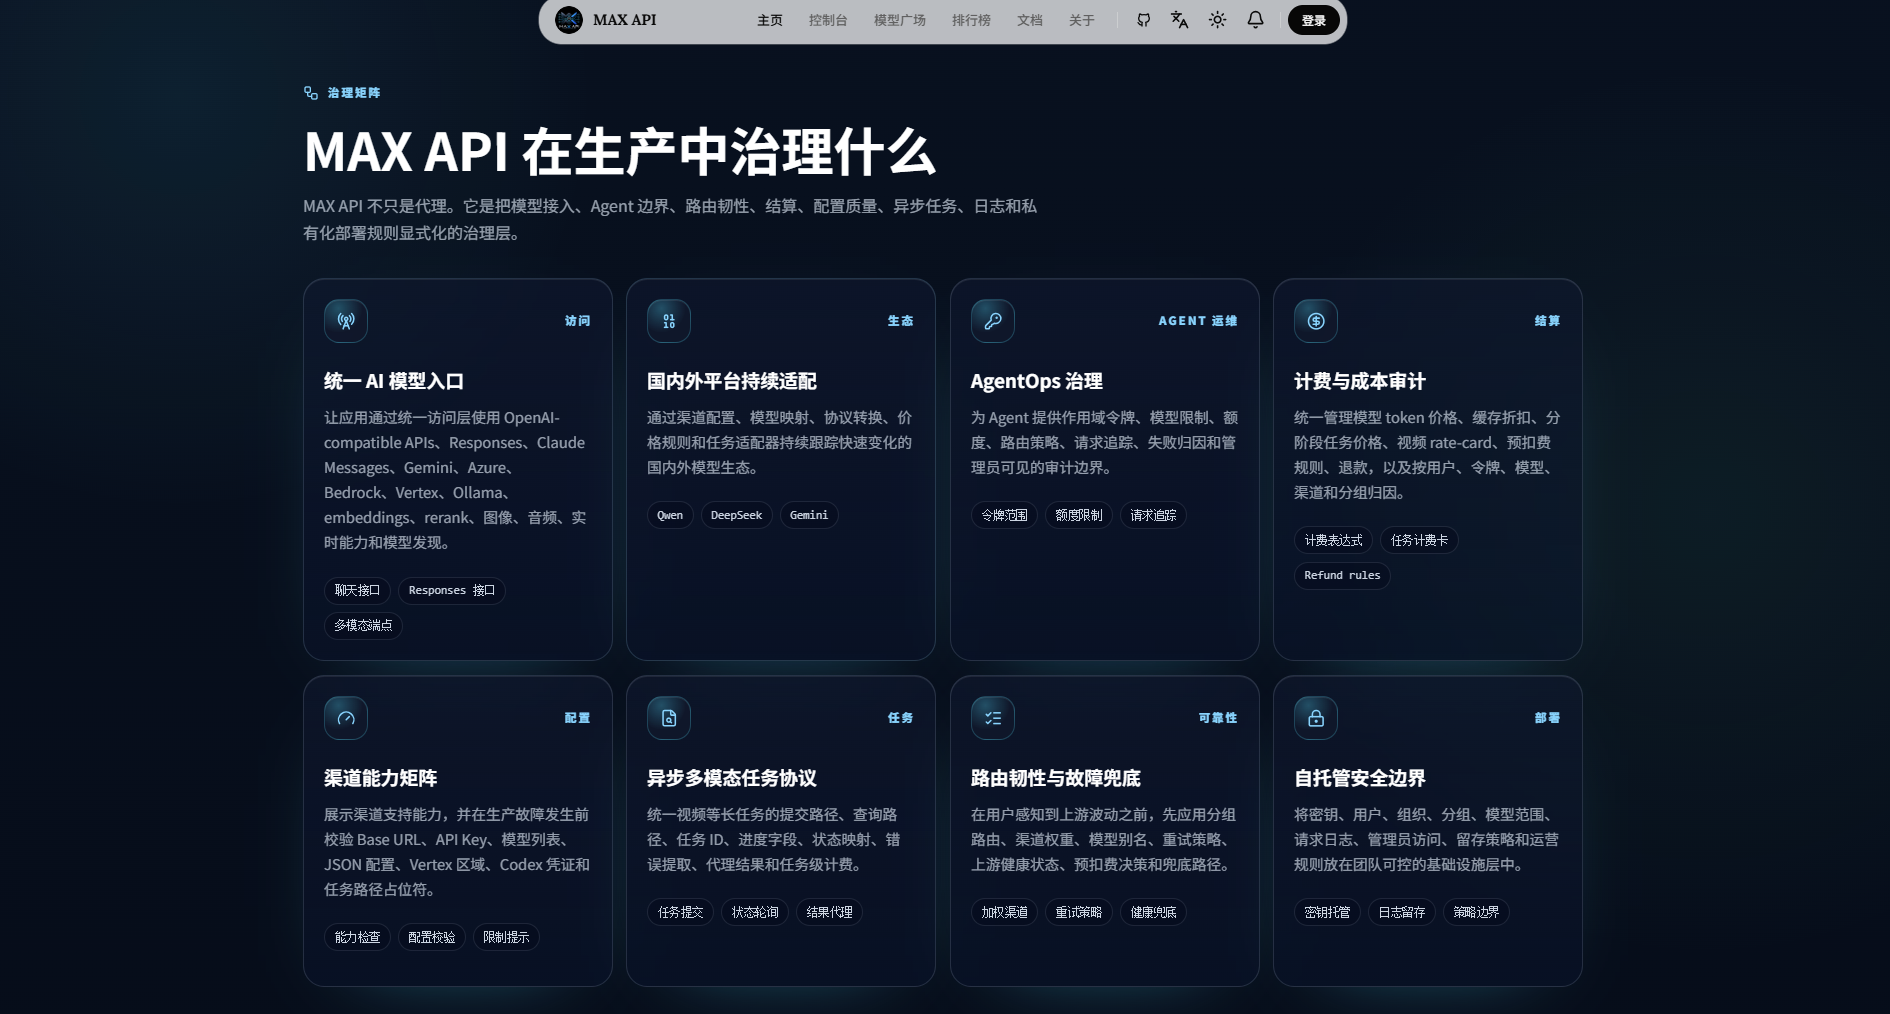
Task: Open the 文档 nav item
Action: [x=1030, y=20]
